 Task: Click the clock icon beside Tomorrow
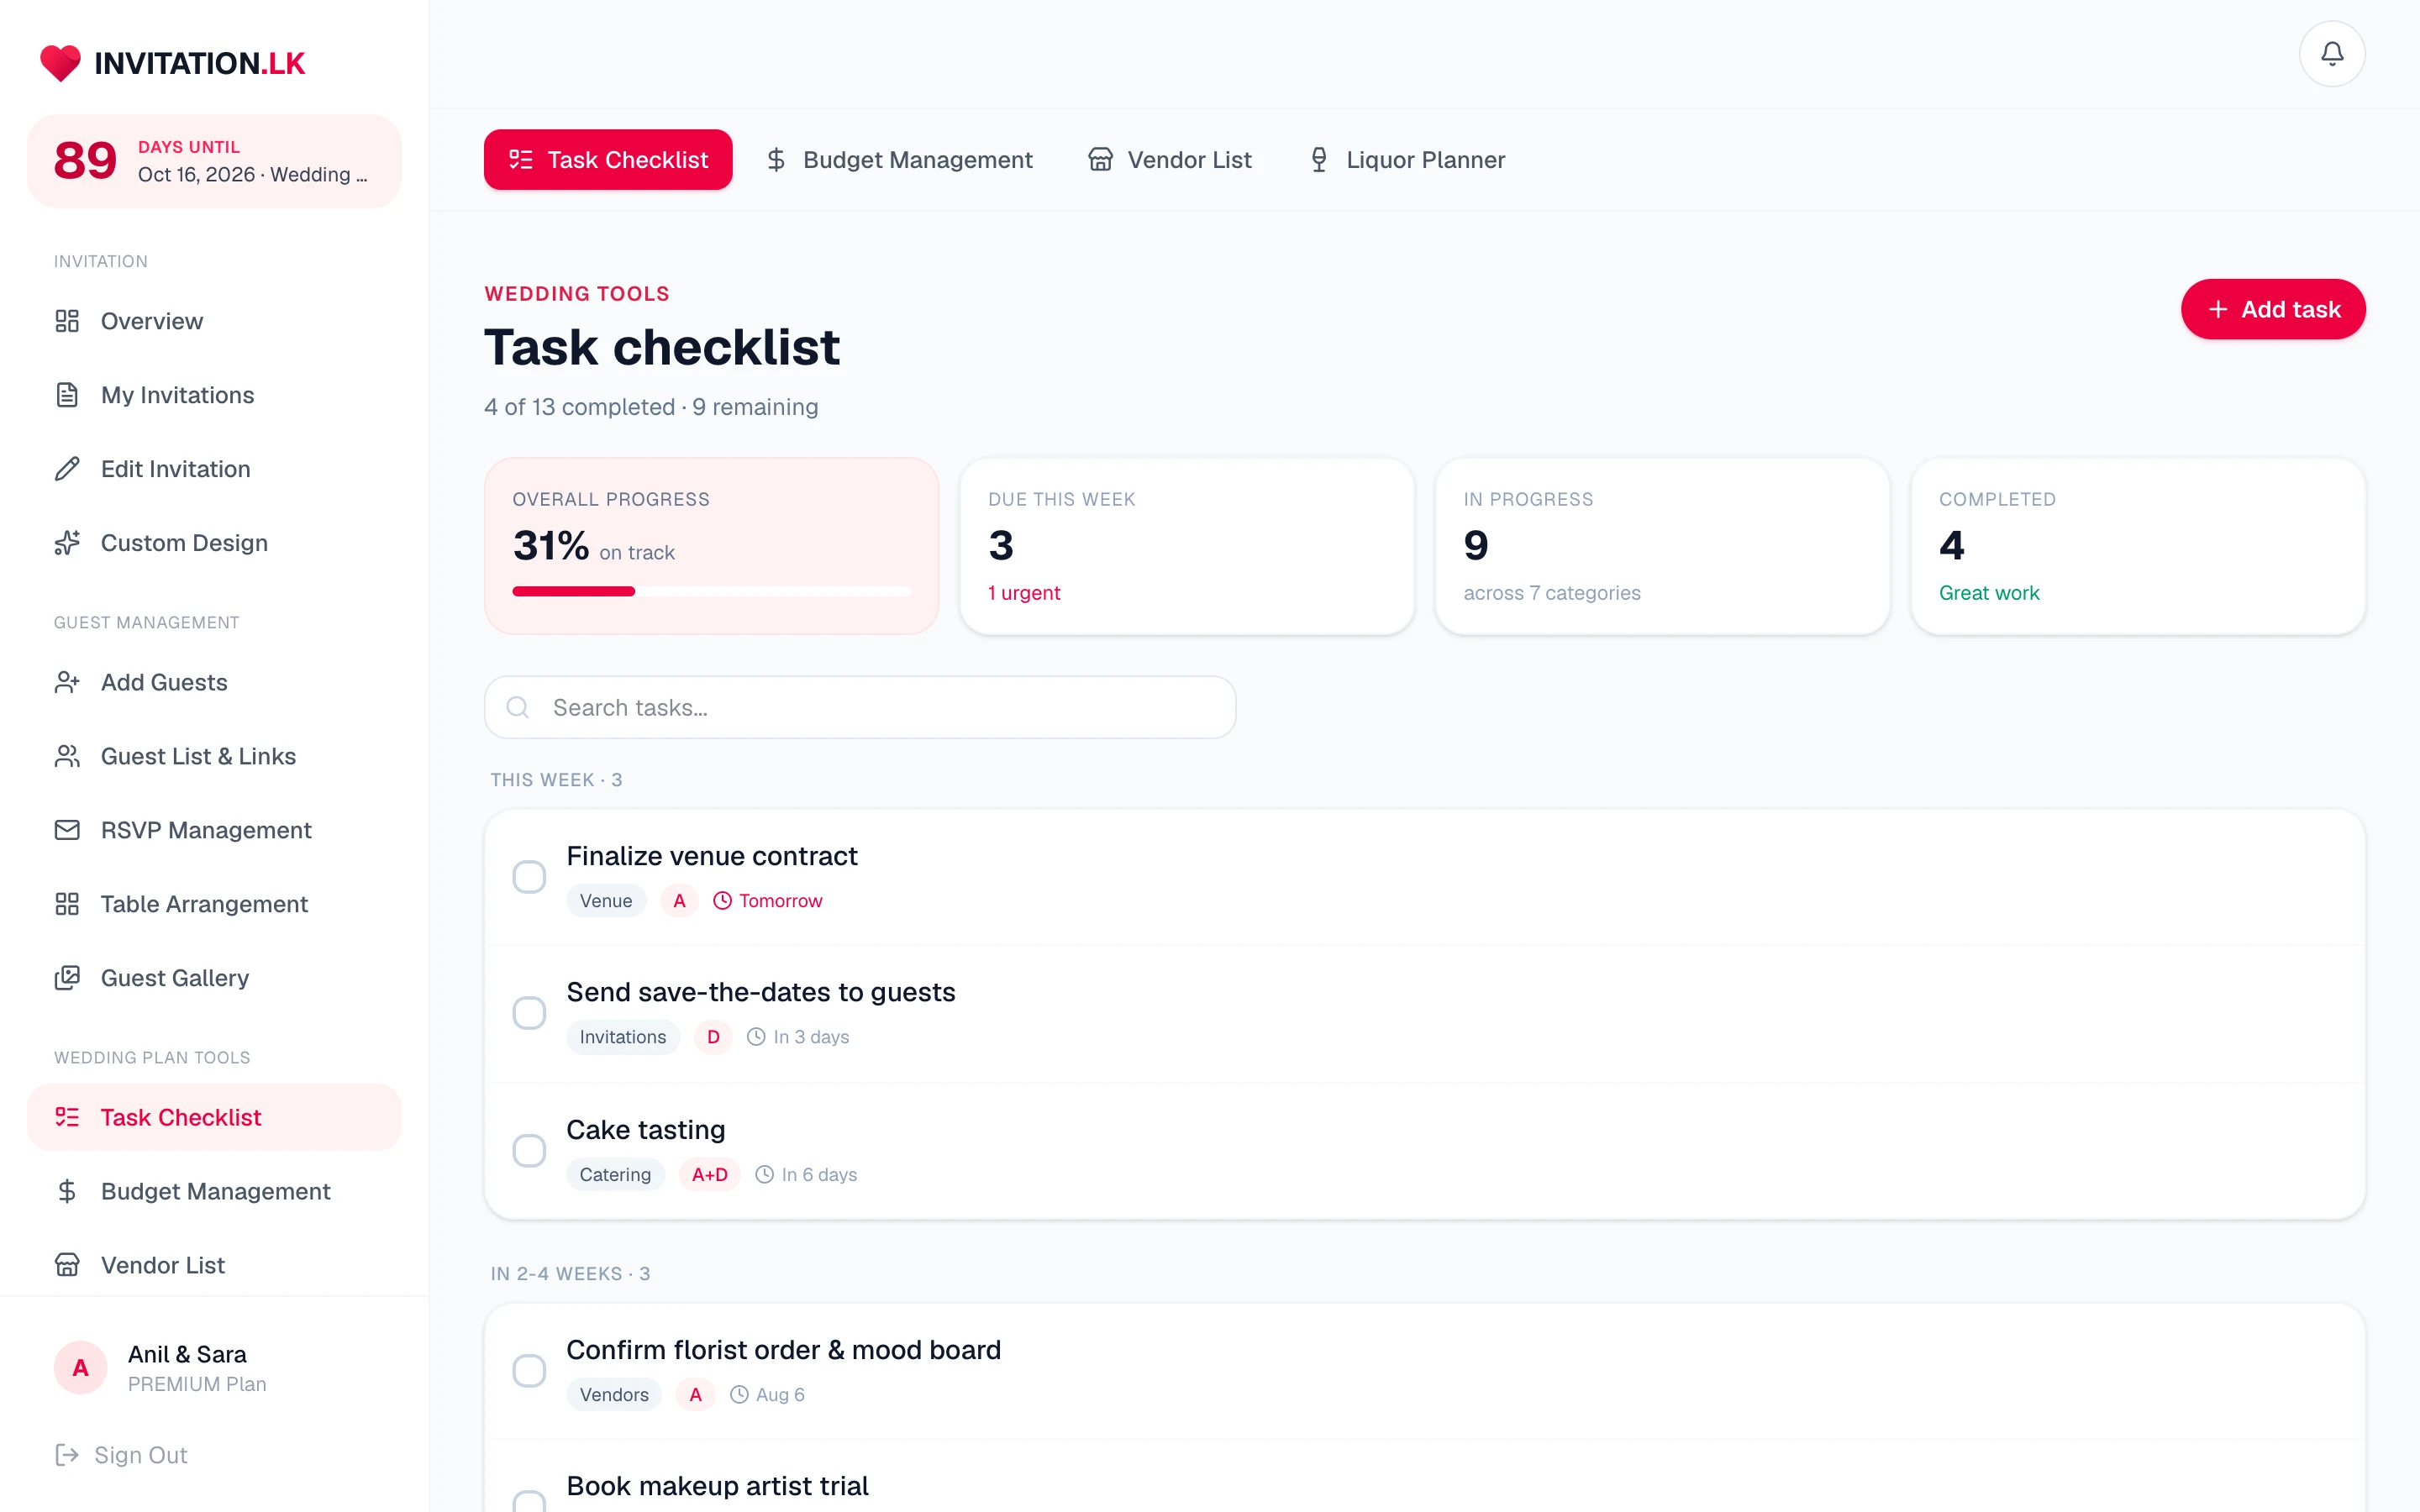(722, 901)
